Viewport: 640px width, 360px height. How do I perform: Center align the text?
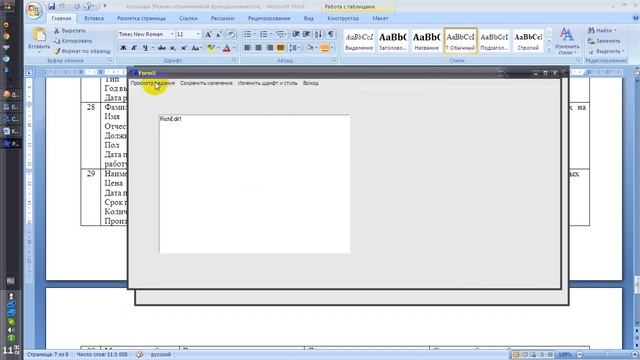258,48
